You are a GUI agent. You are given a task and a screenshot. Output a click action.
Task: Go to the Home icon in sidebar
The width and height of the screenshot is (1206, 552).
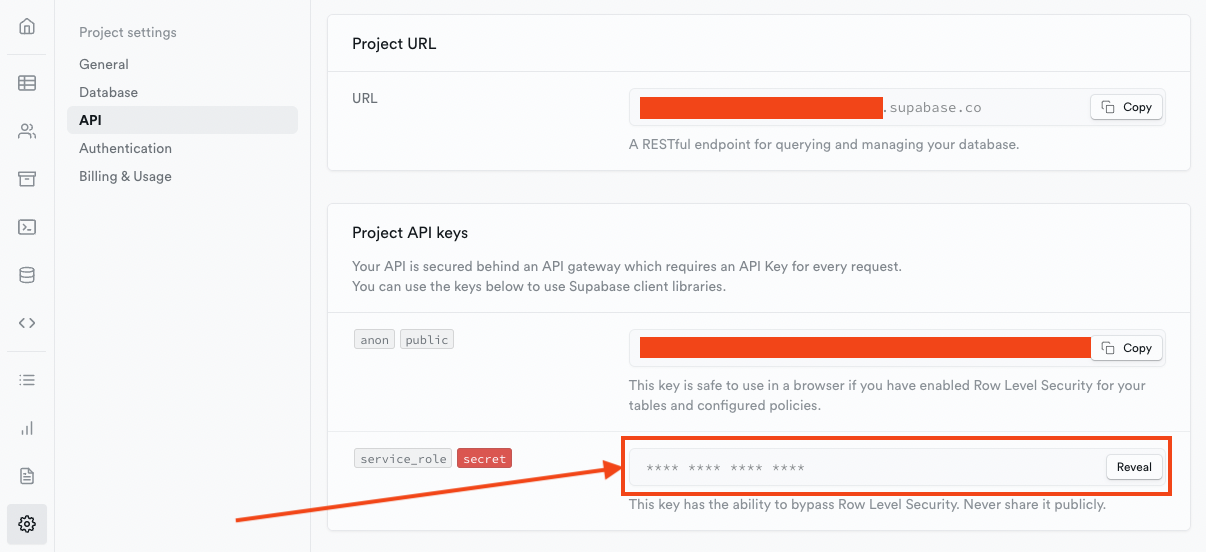(27, 27)
